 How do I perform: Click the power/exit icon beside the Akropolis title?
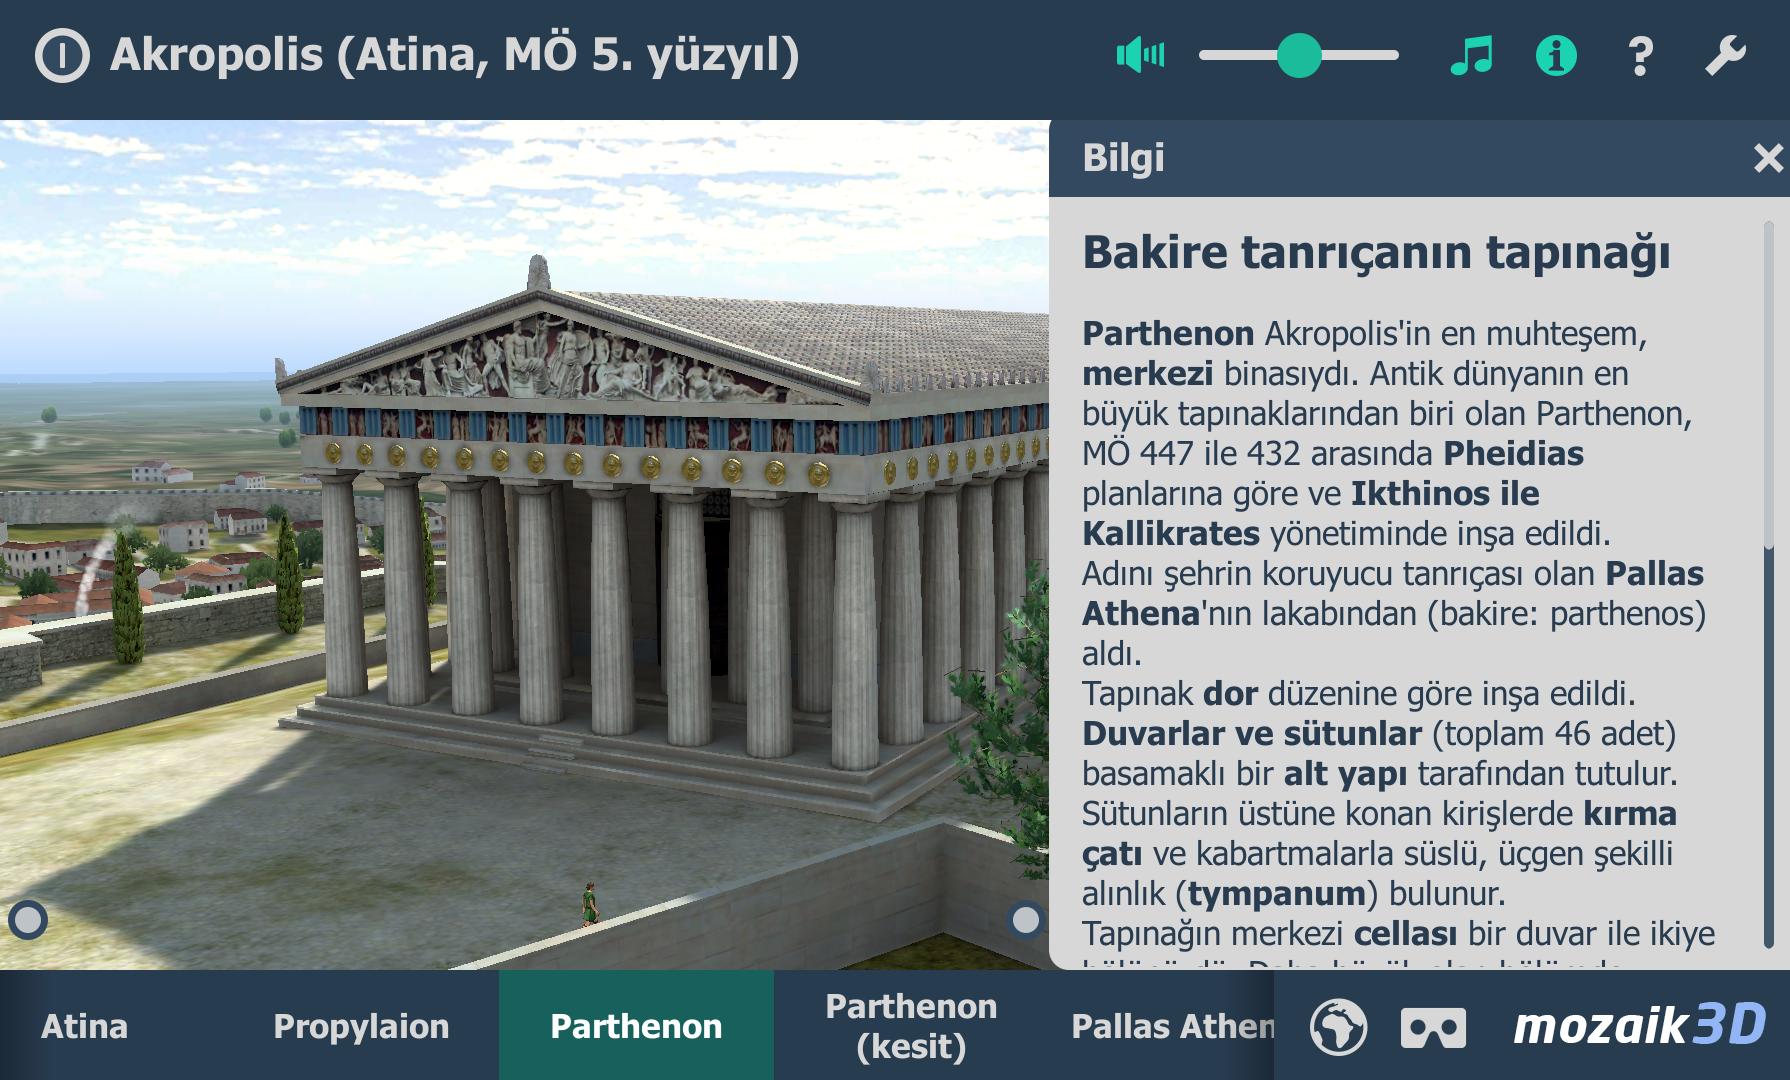pyautogui.click(x=62, y=55)
